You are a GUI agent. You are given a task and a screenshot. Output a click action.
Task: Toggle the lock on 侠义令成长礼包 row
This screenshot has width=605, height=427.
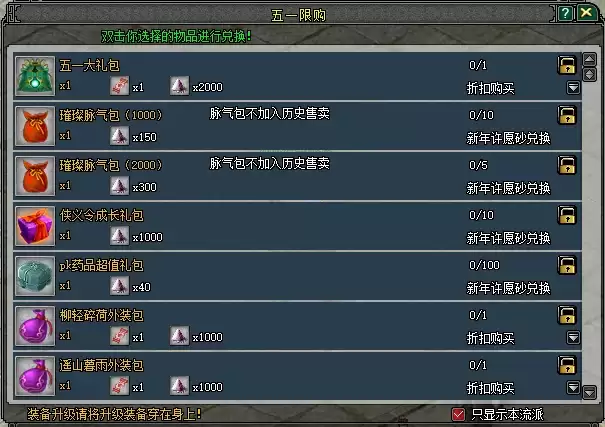(566, 215)
